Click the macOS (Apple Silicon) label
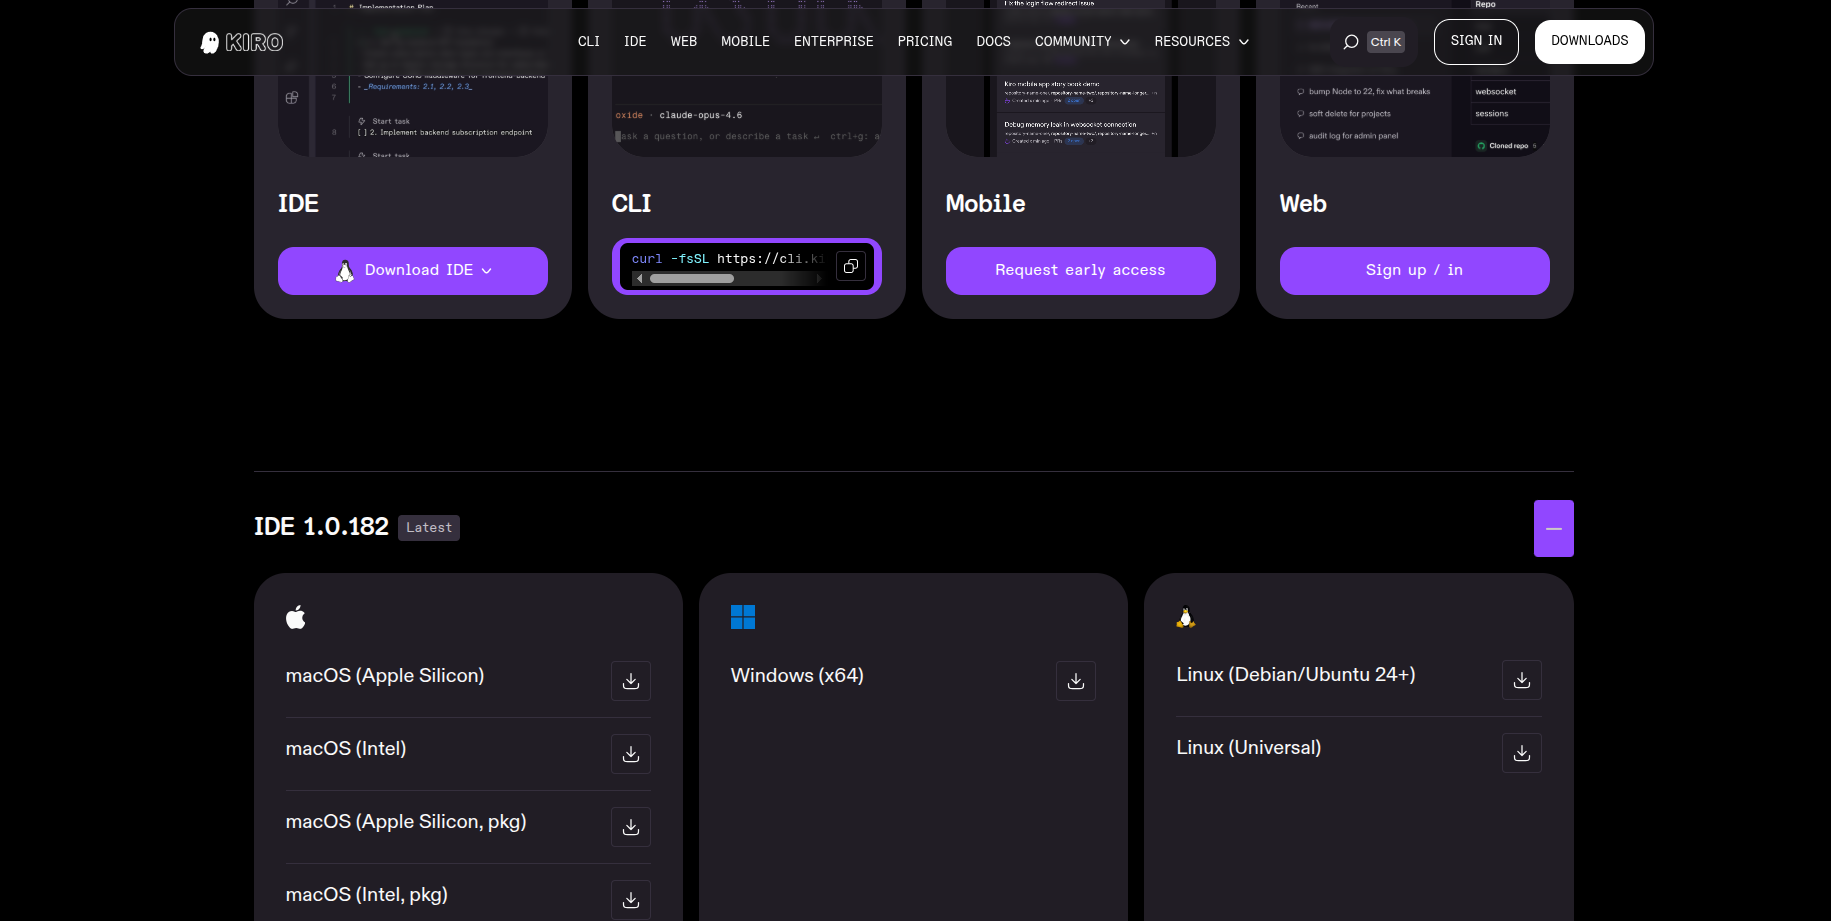Image resolution: width=1831 pixels, height=921 pixels. tap(385, 676)
